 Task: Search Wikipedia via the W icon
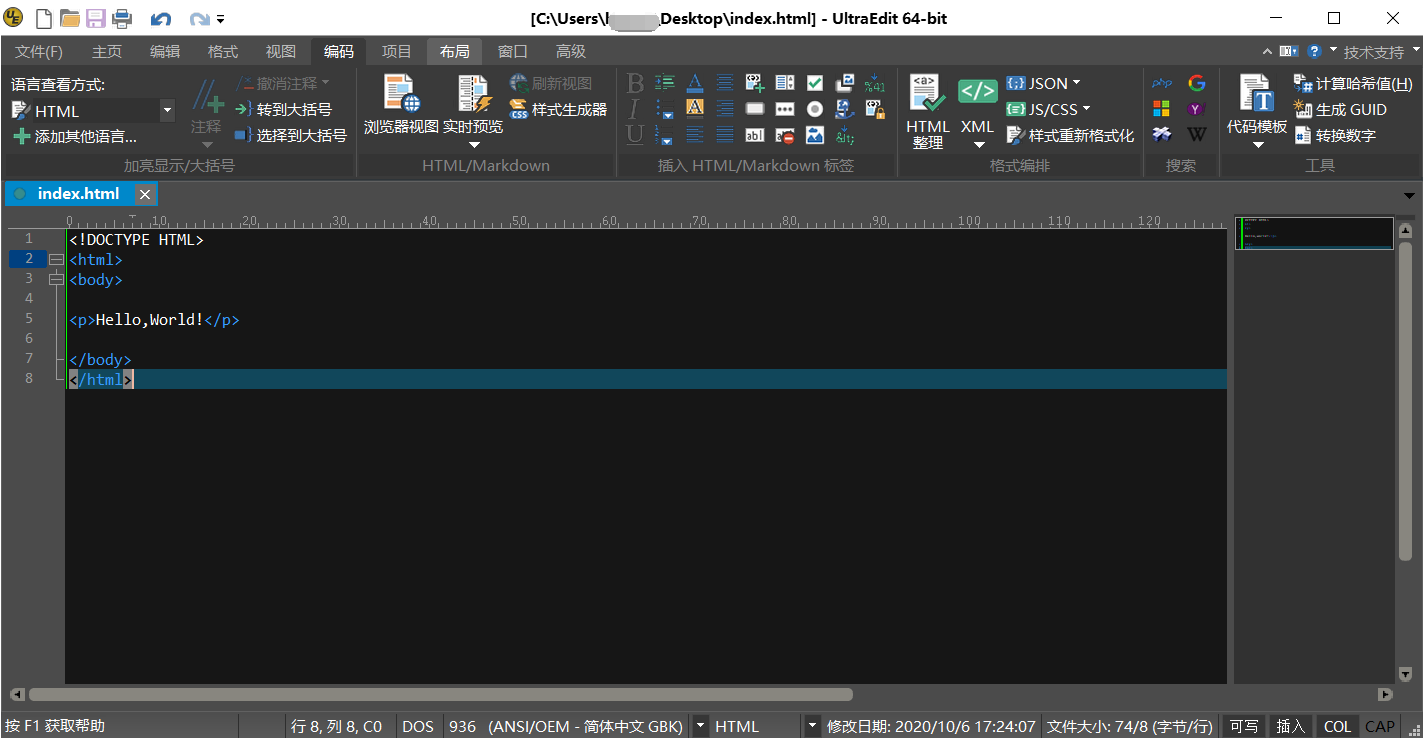(1196, 134)
